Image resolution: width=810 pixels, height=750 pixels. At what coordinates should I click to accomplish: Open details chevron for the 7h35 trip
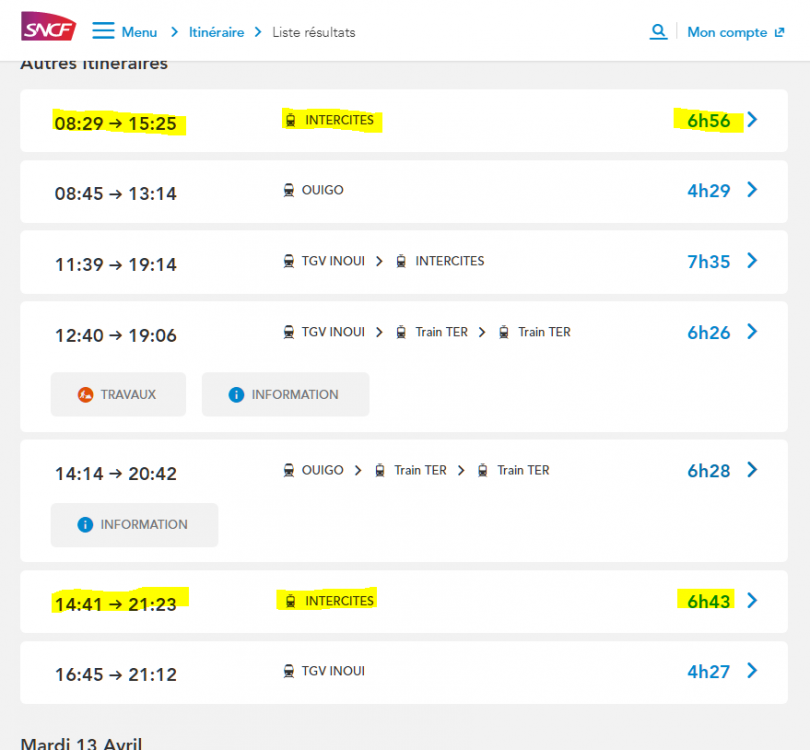tap(753, 261)
